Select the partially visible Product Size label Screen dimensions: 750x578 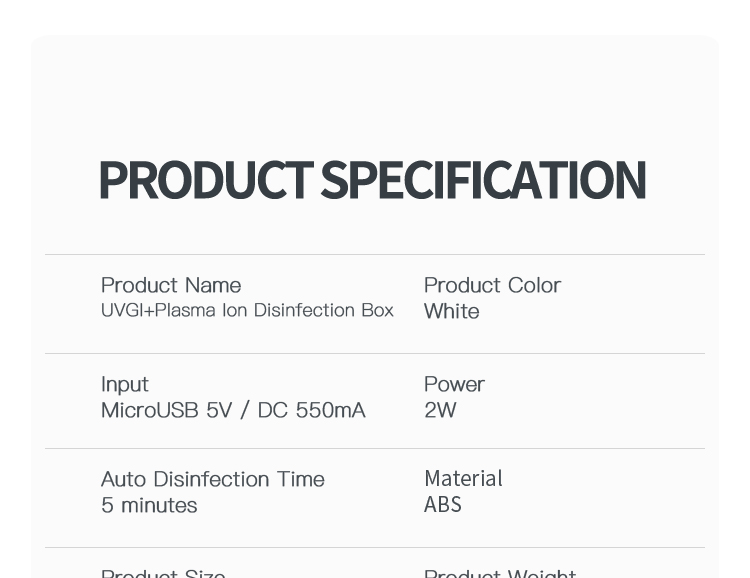[x=163, y=573]
